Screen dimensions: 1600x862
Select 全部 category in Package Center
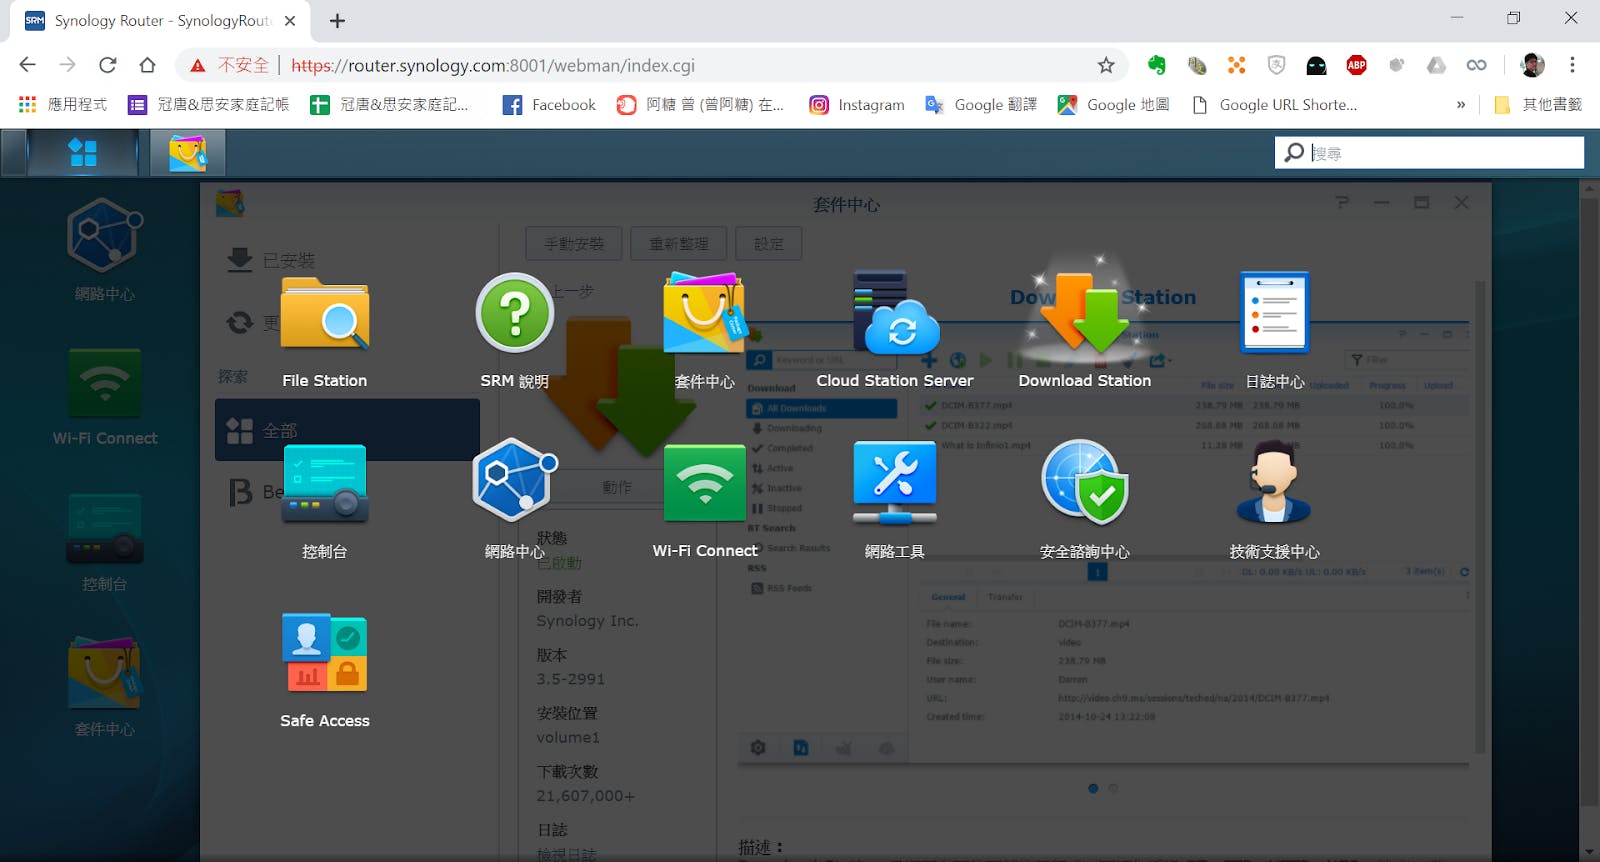click(347, 430)
